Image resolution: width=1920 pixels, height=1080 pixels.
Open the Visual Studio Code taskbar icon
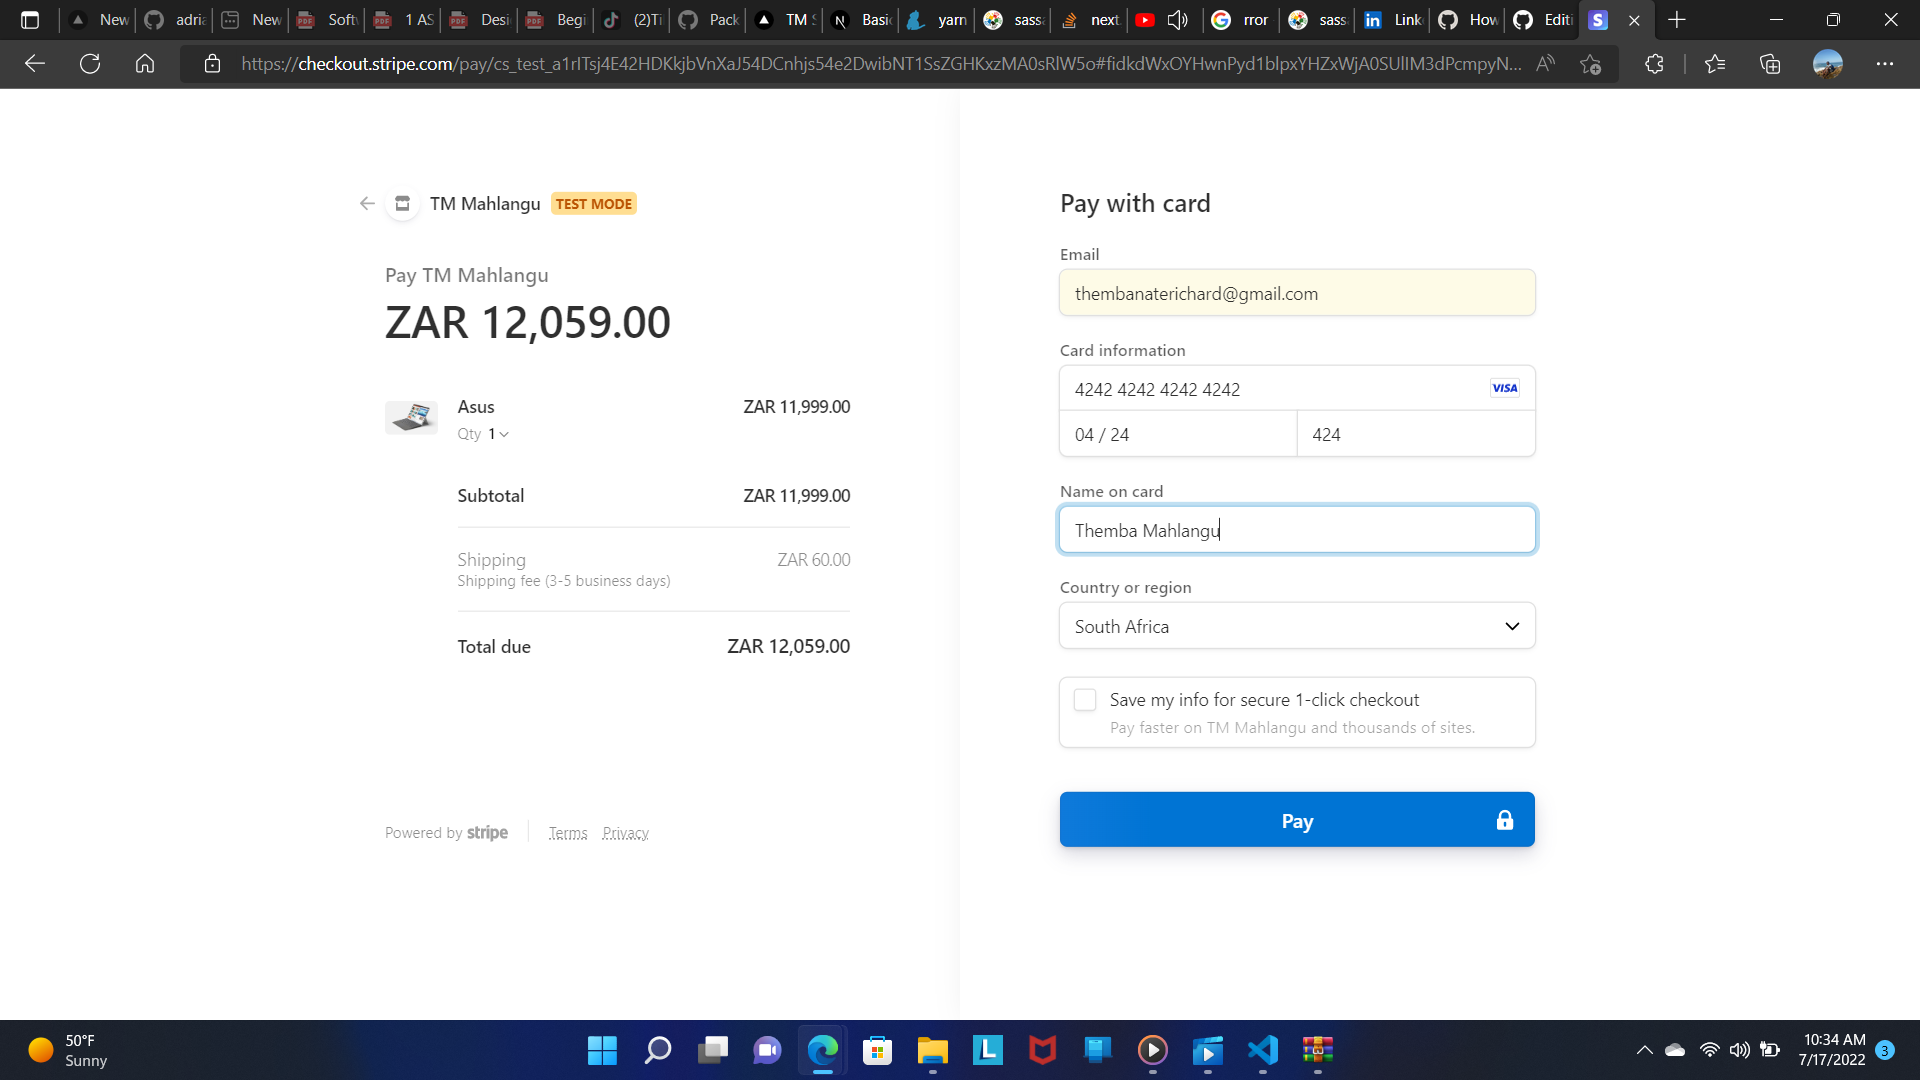(1261, 1051)
